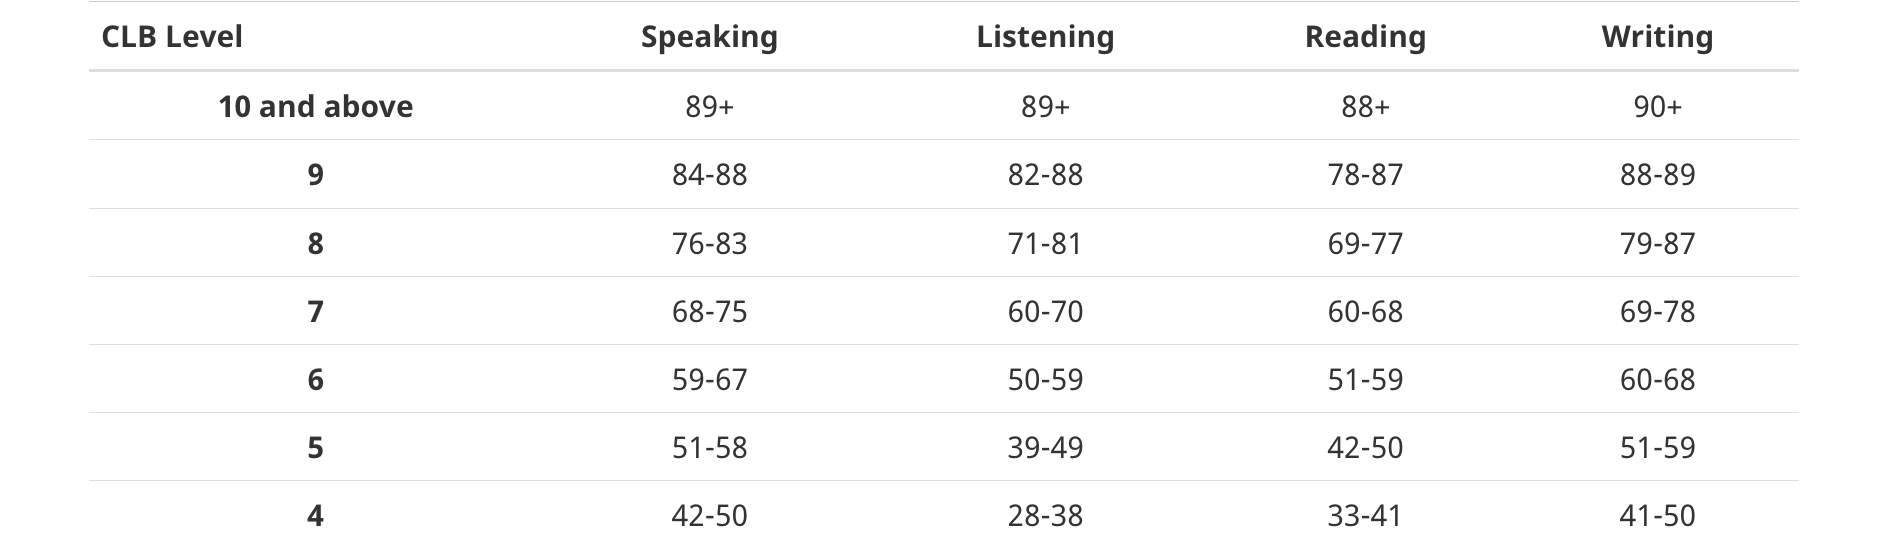Select CLB level 6 row label
The width and height of the screenshot is (1899, 560).
[315, 379]
